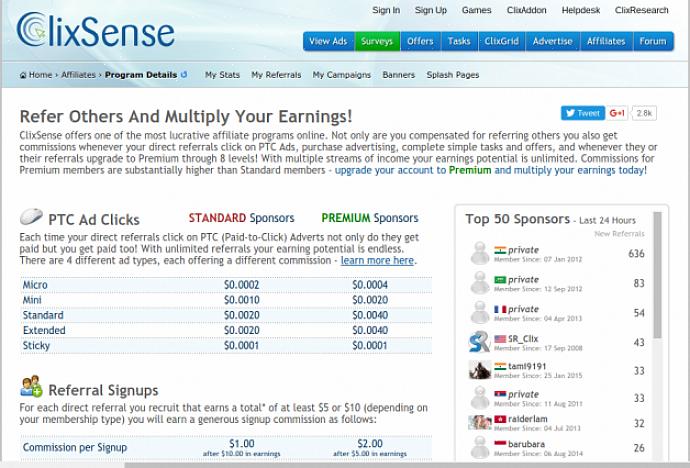The image size is (690, 468).
Task: Select the ClixGrid tab
Action: click(502, 41)
